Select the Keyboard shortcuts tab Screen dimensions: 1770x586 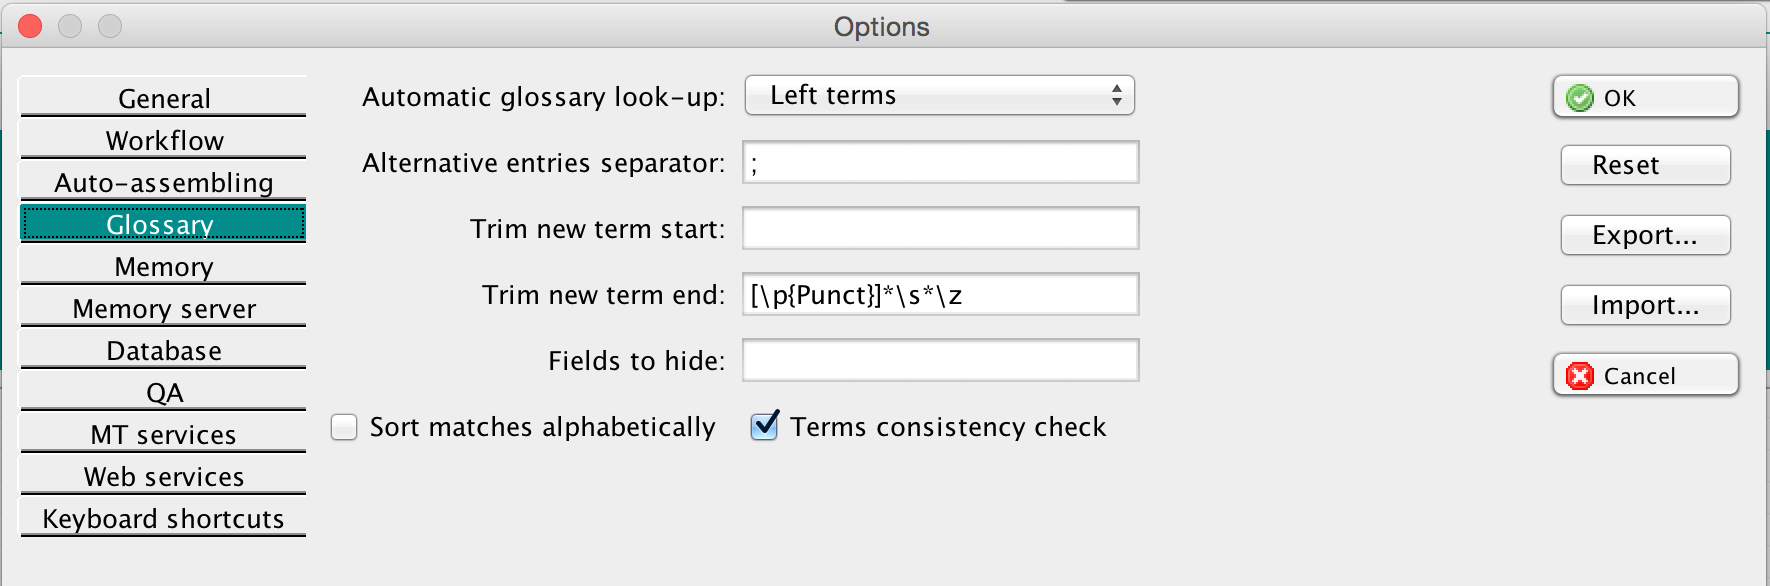click(x=164, y=519)
